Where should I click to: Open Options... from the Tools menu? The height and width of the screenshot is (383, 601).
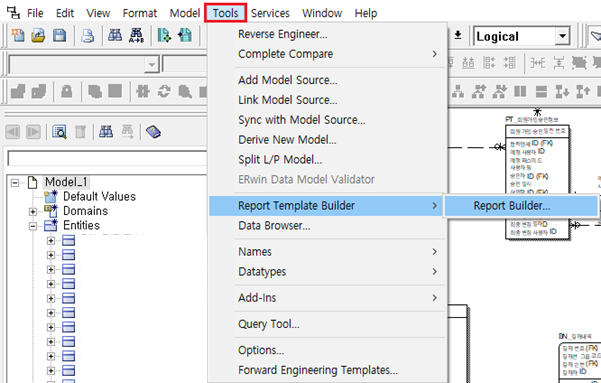328,350
